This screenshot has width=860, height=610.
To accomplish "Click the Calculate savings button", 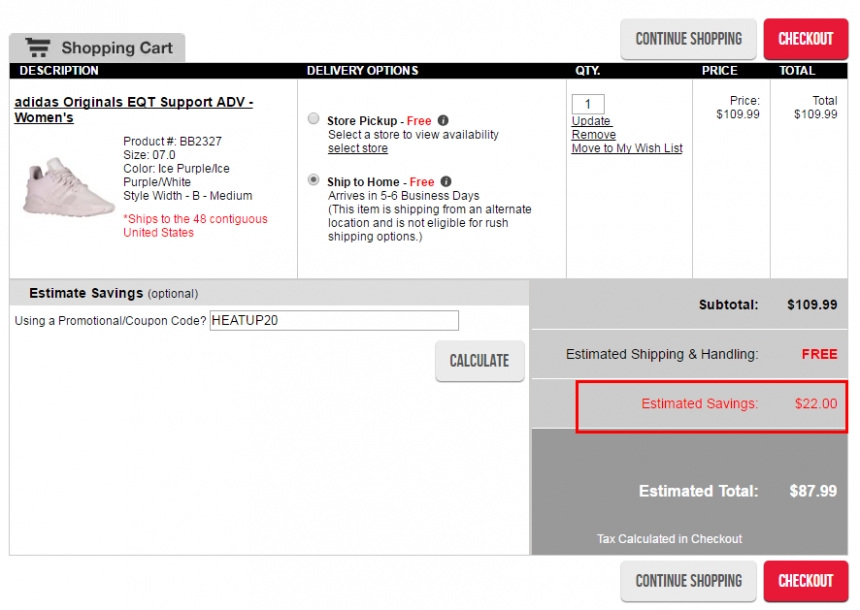I will point(479,361).
